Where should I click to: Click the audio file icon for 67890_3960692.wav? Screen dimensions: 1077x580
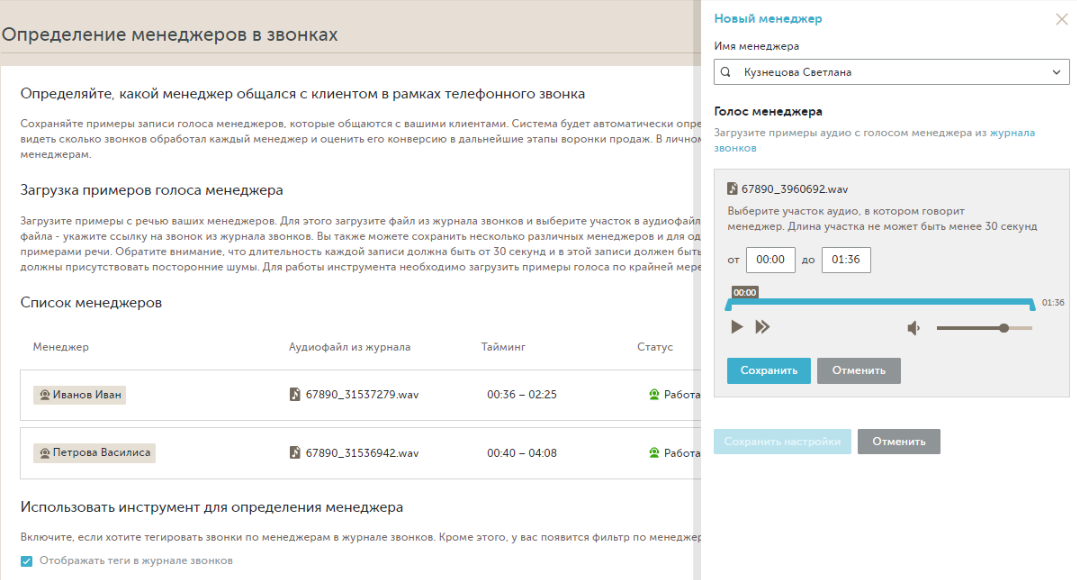732,189
